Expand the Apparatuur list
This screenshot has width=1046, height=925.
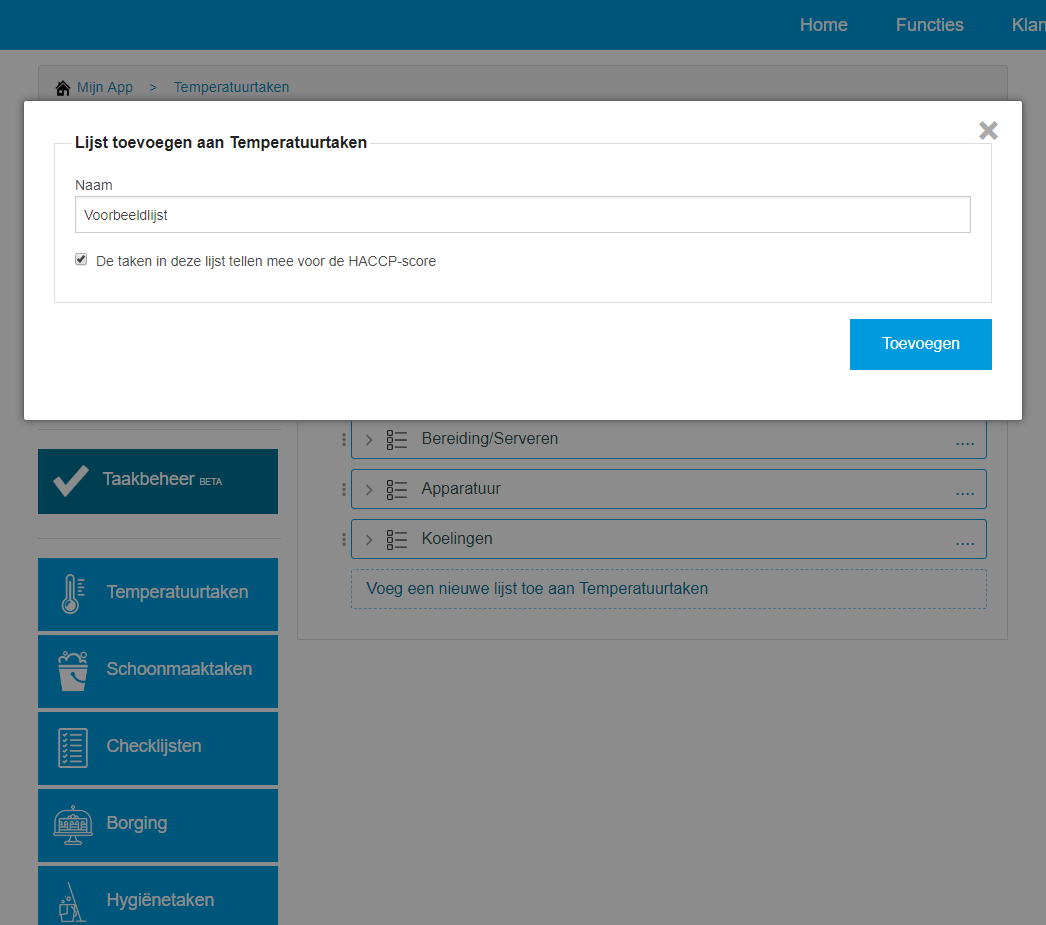tap(369, 490)
